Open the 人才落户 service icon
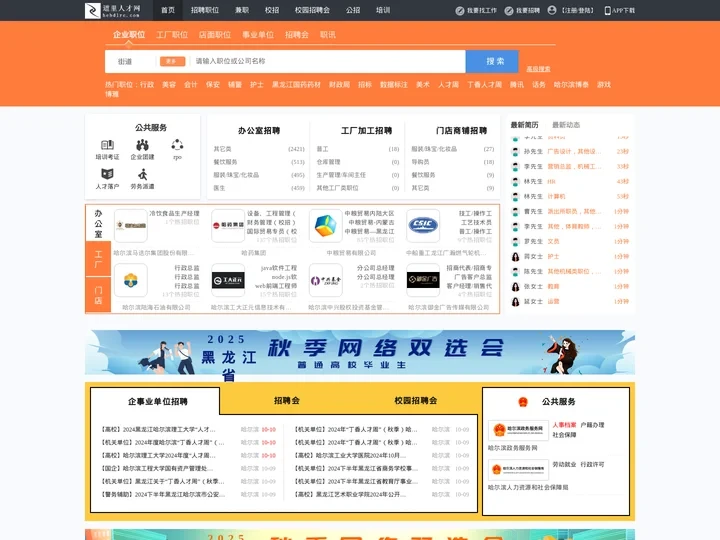 (x=107, y=174)
